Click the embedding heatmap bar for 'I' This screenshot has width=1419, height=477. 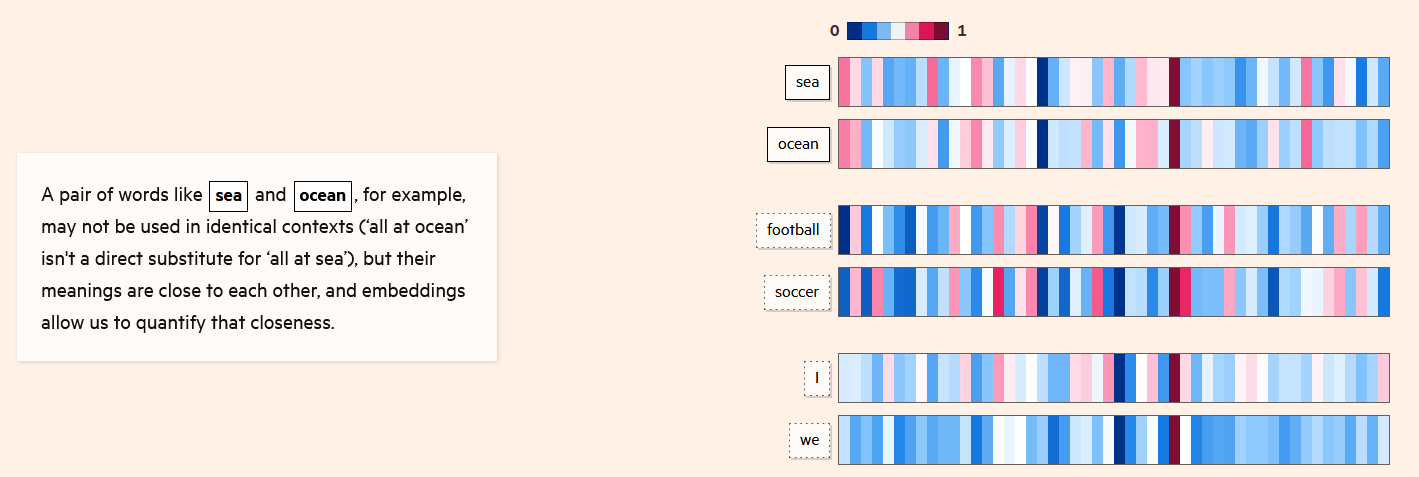tap(1113, 378)
